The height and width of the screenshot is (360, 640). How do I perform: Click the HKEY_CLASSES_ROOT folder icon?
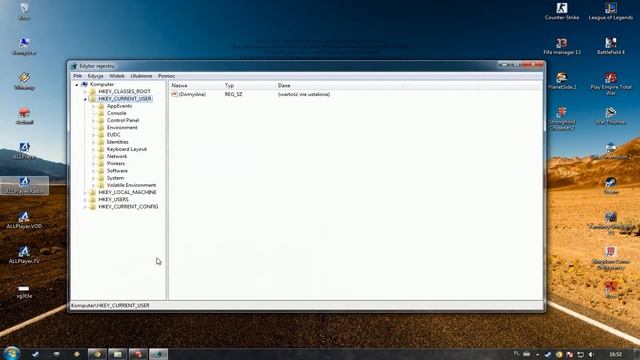93,91
